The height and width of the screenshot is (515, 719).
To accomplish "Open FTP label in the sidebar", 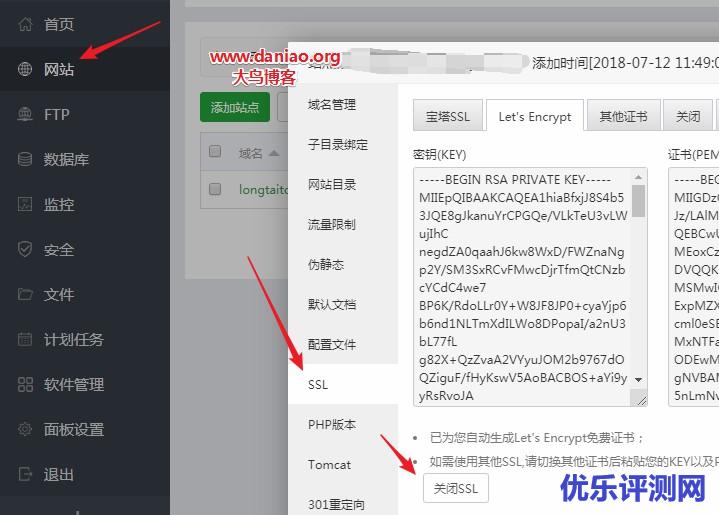I will [x=56, y=114].
